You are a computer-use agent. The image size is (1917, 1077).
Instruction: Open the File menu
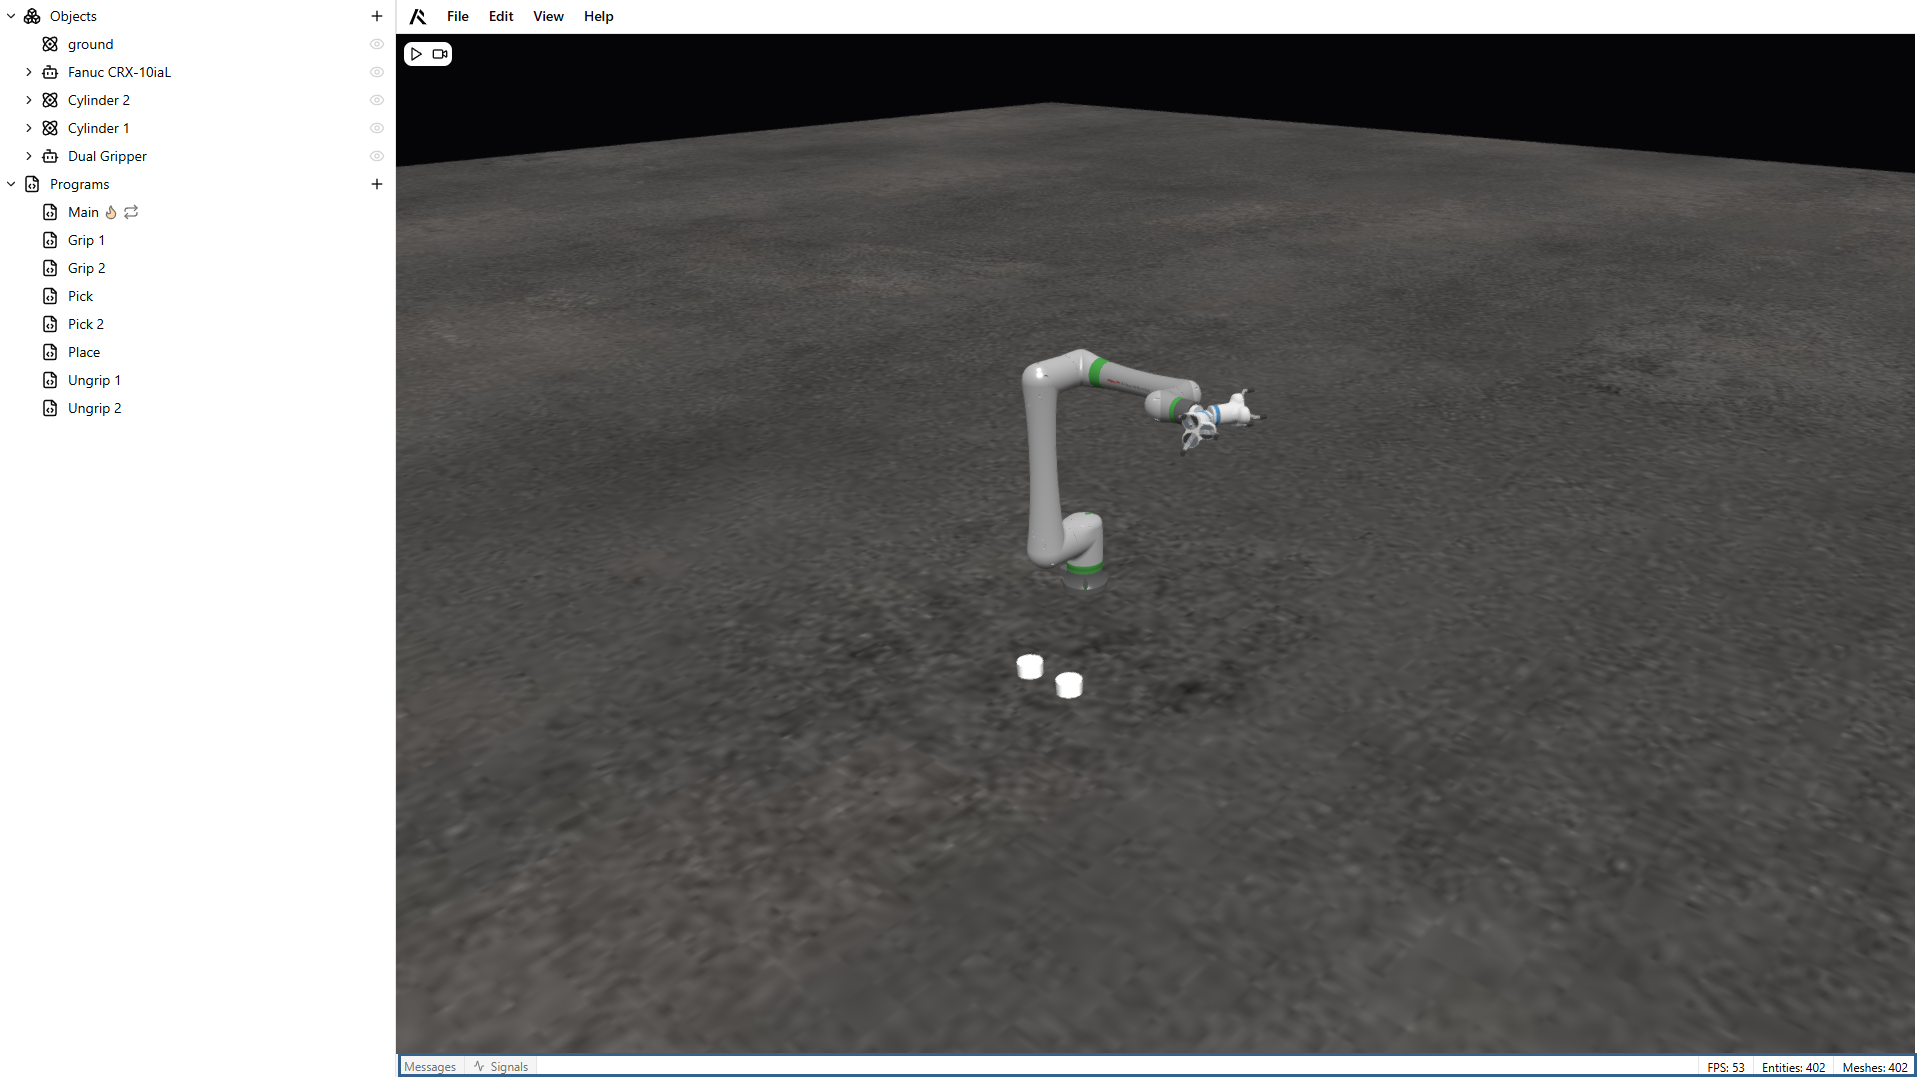pos(457,16)
